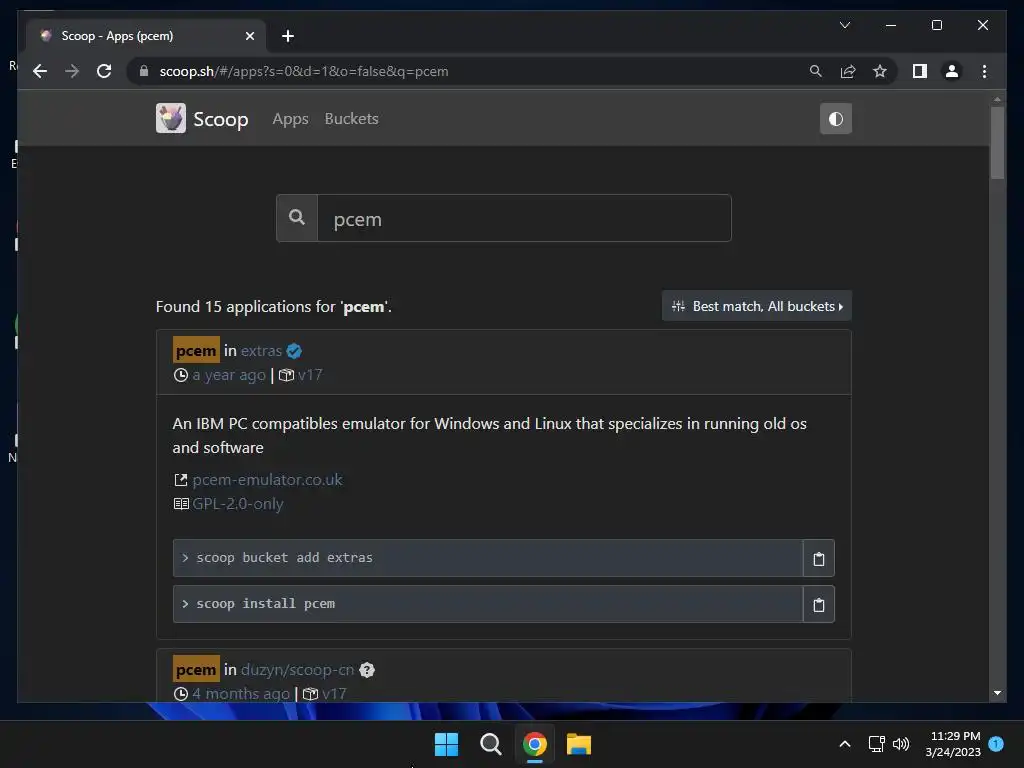The height and width of the screenshot is (768, 1024).
Task: Go back with browser back arrow
Action: (x=40, y=71)
